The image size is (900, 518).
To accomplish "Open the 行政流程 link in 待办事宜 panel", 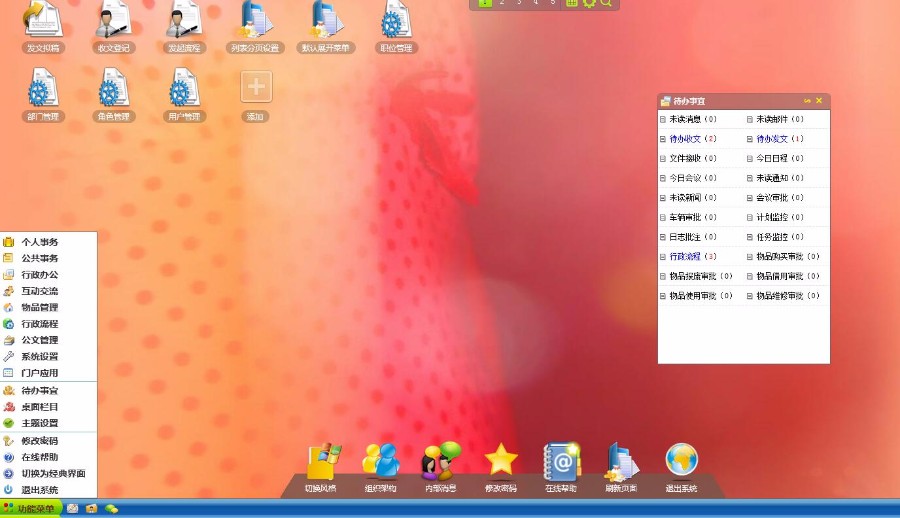I will click(686, 256).
